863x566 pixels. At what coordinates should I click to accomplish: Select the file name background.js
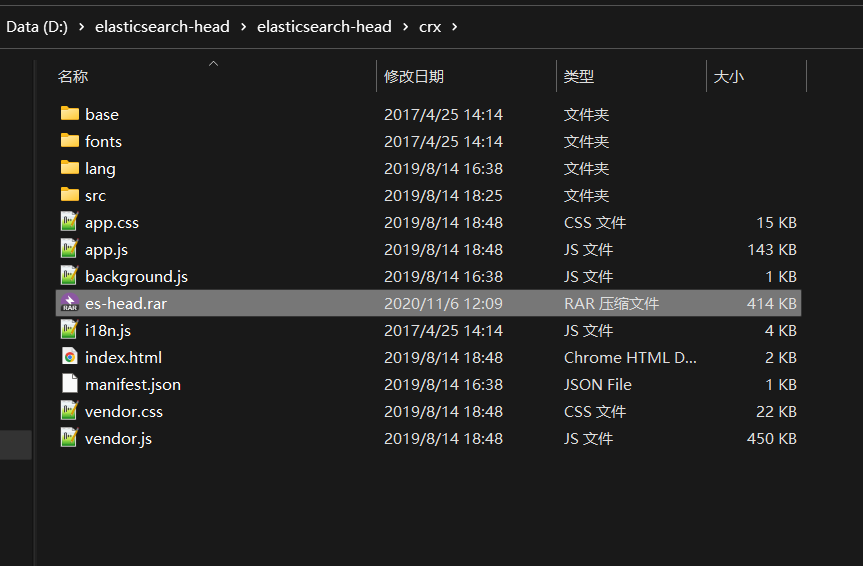click(136, 276)
